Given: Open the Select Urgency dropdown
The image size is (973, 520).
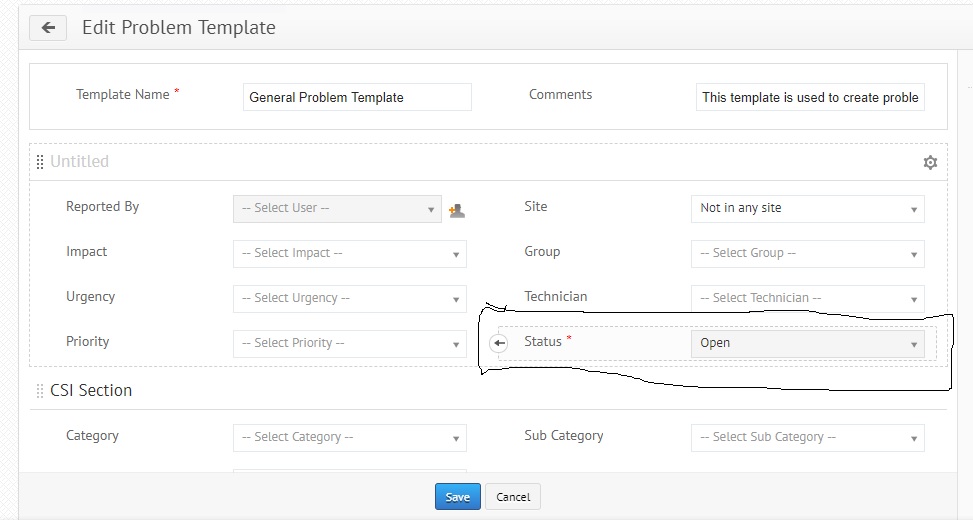Looking at the screenshot, I should [x=349, y=298].
